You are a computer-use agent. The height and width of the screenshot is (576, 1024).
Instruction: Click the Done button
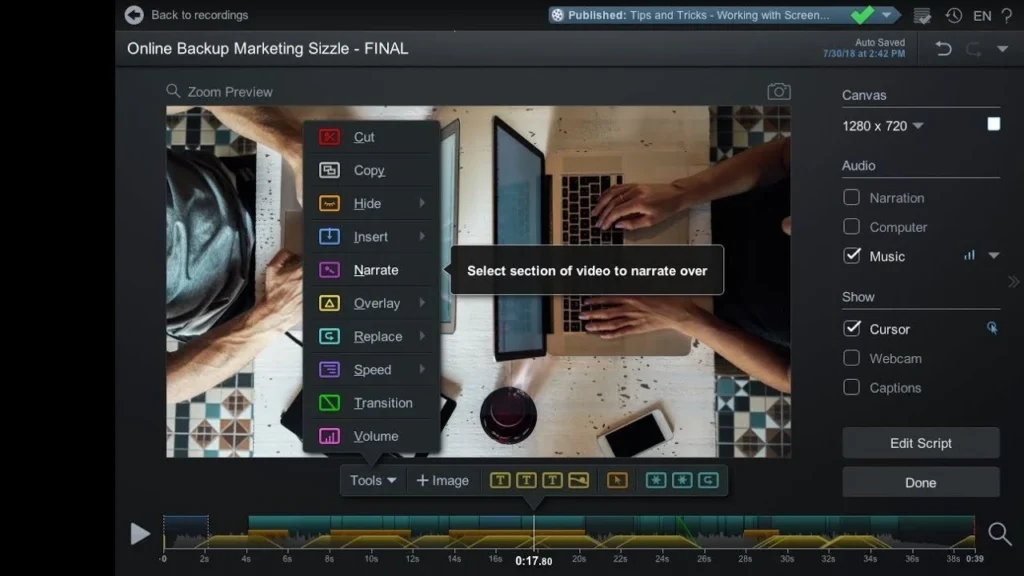pos(920,482)
